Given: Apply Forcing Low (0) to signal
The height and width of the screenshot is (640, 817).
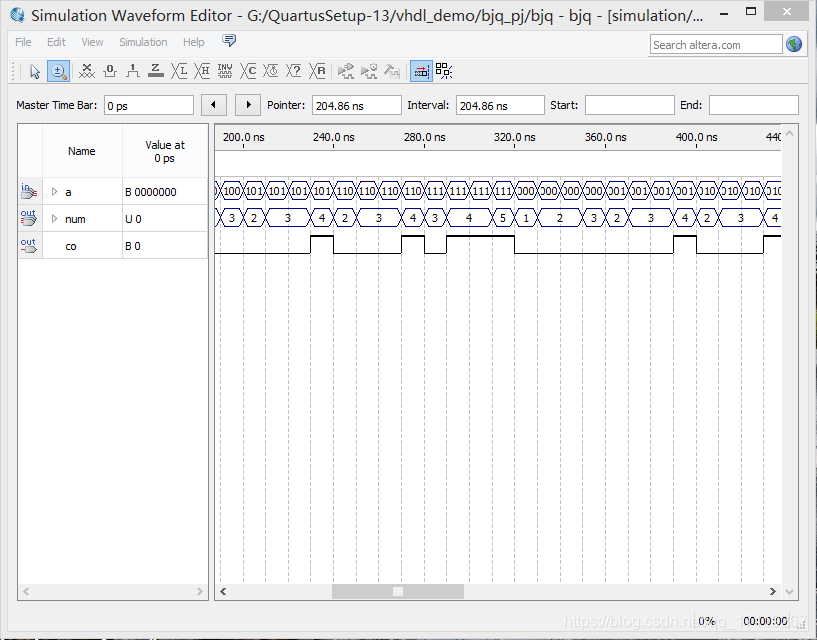Looking at the screenshot, I should 110,71.
